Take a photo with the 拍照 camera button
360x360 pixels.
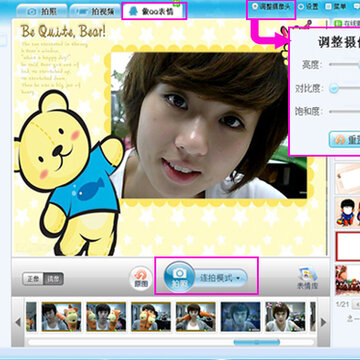click(179, 277)
